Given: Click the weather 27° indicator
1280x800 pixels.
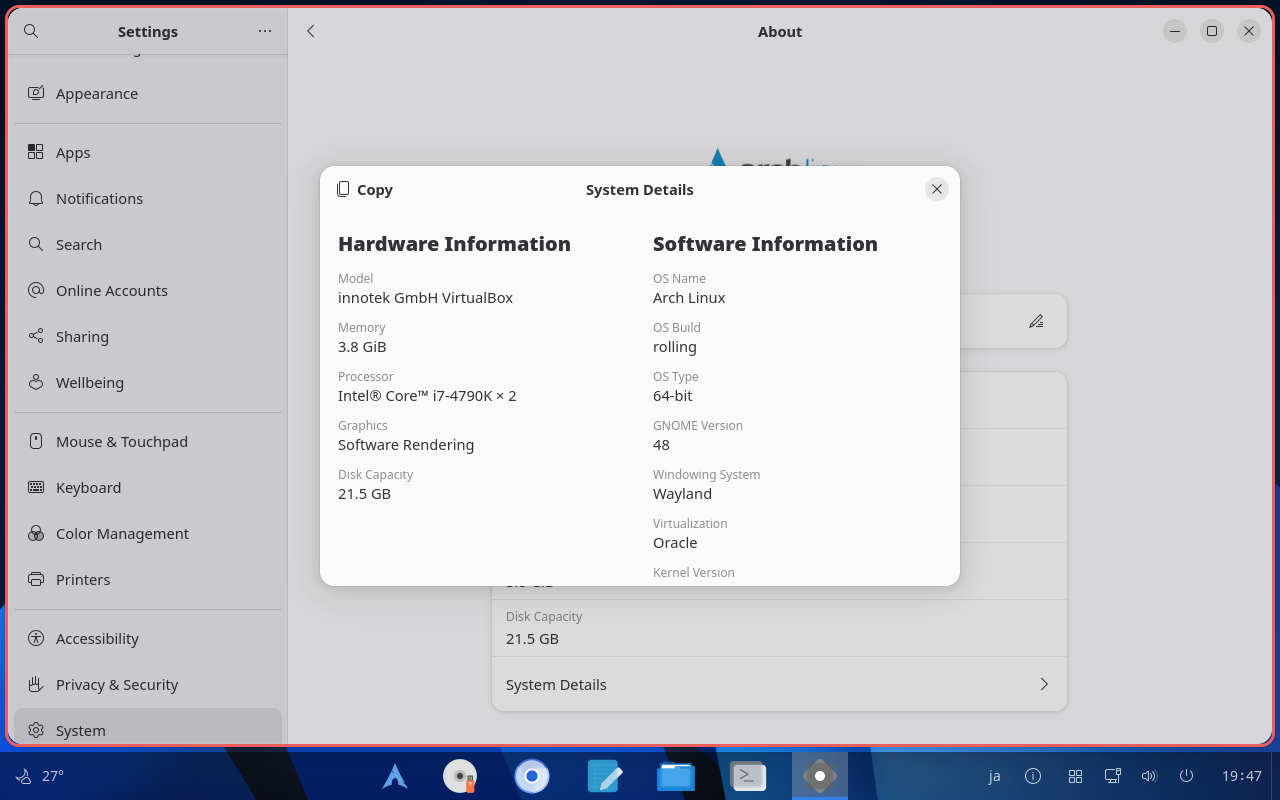Looking at the screenshot, I should (x=40, y=775).
